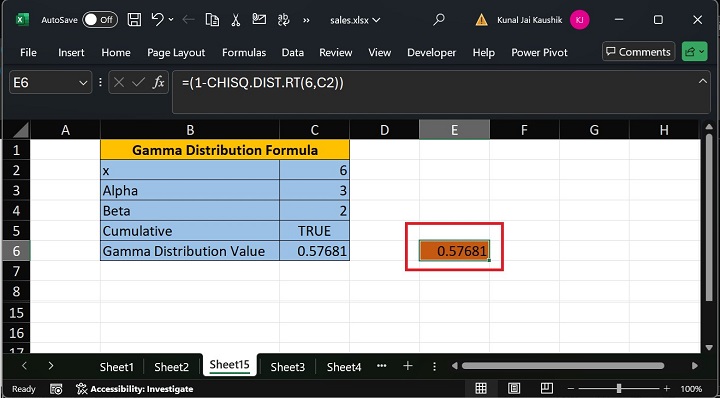Select cell C6 with value 0.57681

coord(315,251)
